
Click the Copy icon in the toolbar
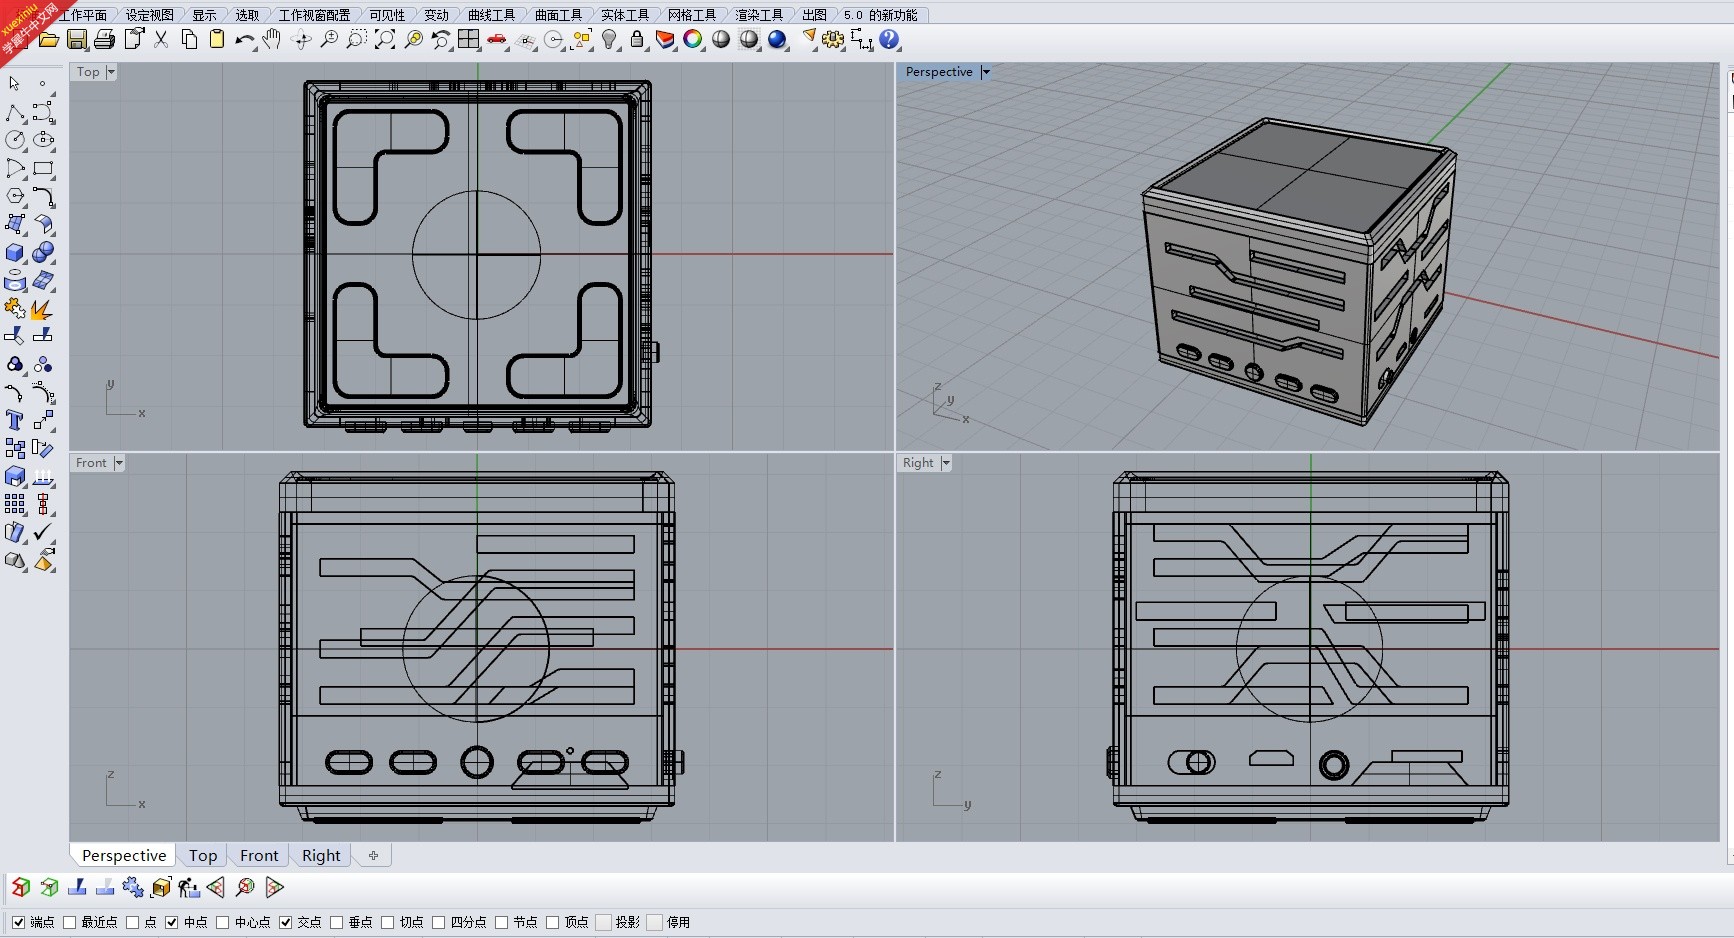click(189, 40)
